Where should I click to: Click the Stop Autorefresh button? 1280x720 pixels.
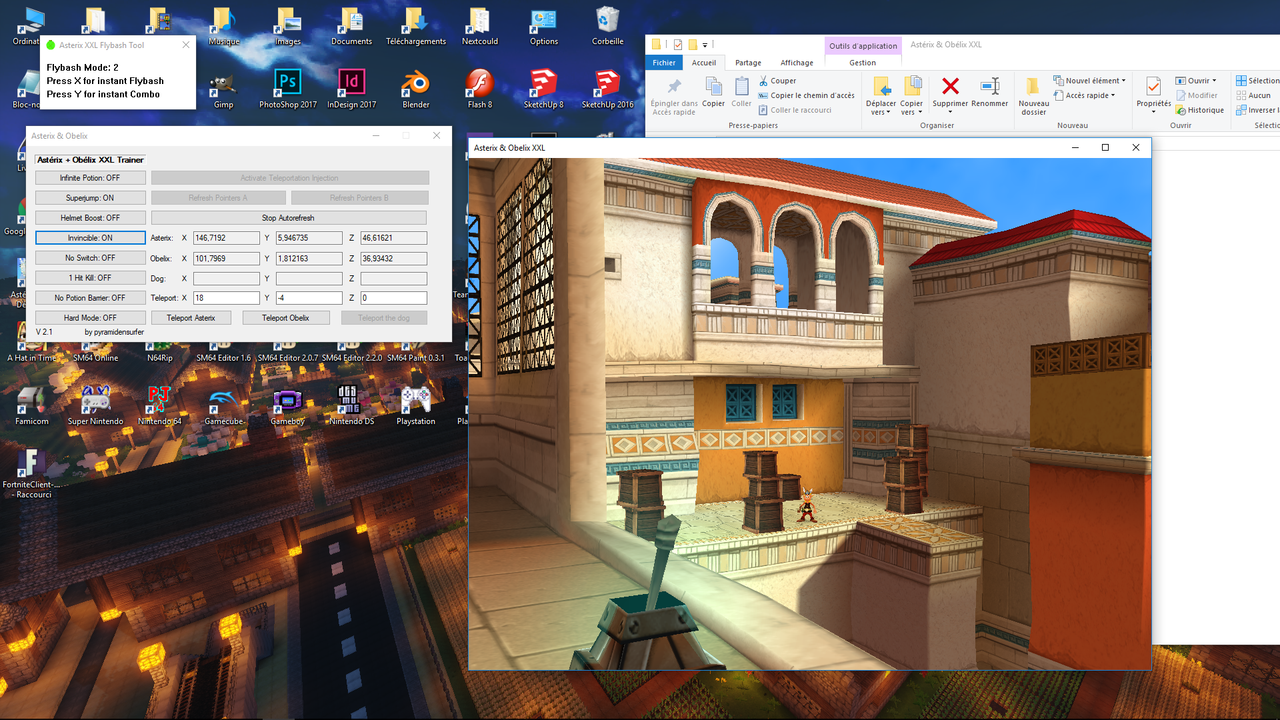click(288, 218)
